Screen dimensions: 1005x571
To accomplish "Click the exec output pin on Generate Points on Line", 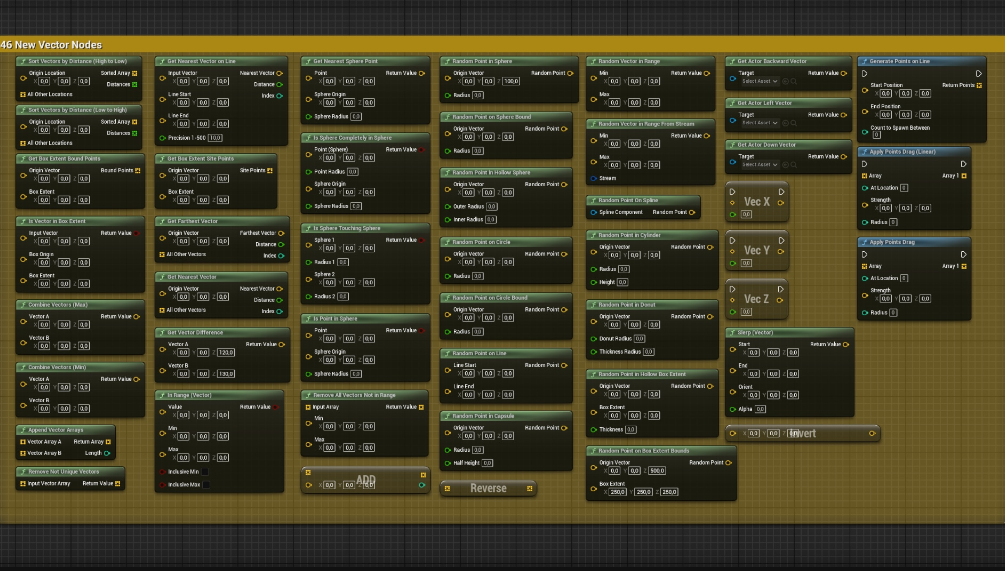I will pos(979,74).
